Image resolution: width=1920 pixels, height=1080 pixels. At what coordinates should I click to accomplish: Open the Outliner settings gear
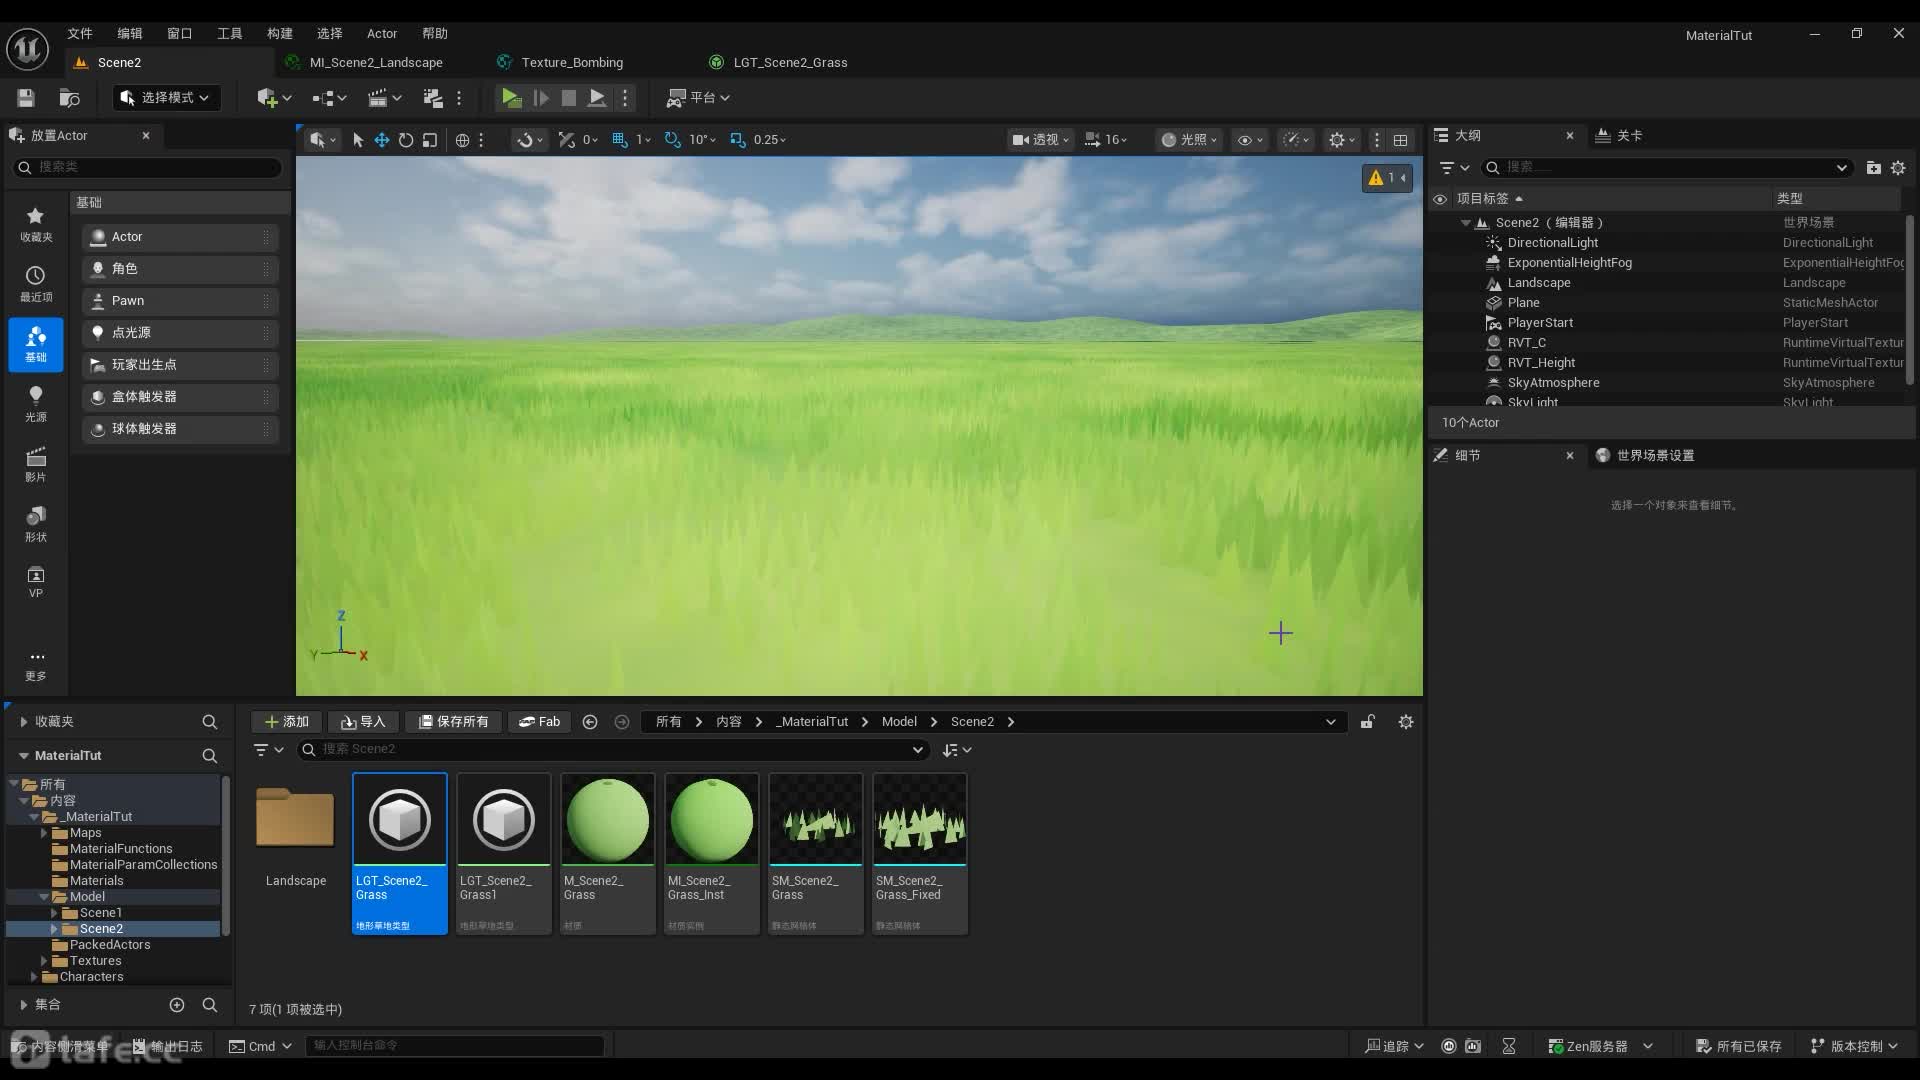point(1898,168)
